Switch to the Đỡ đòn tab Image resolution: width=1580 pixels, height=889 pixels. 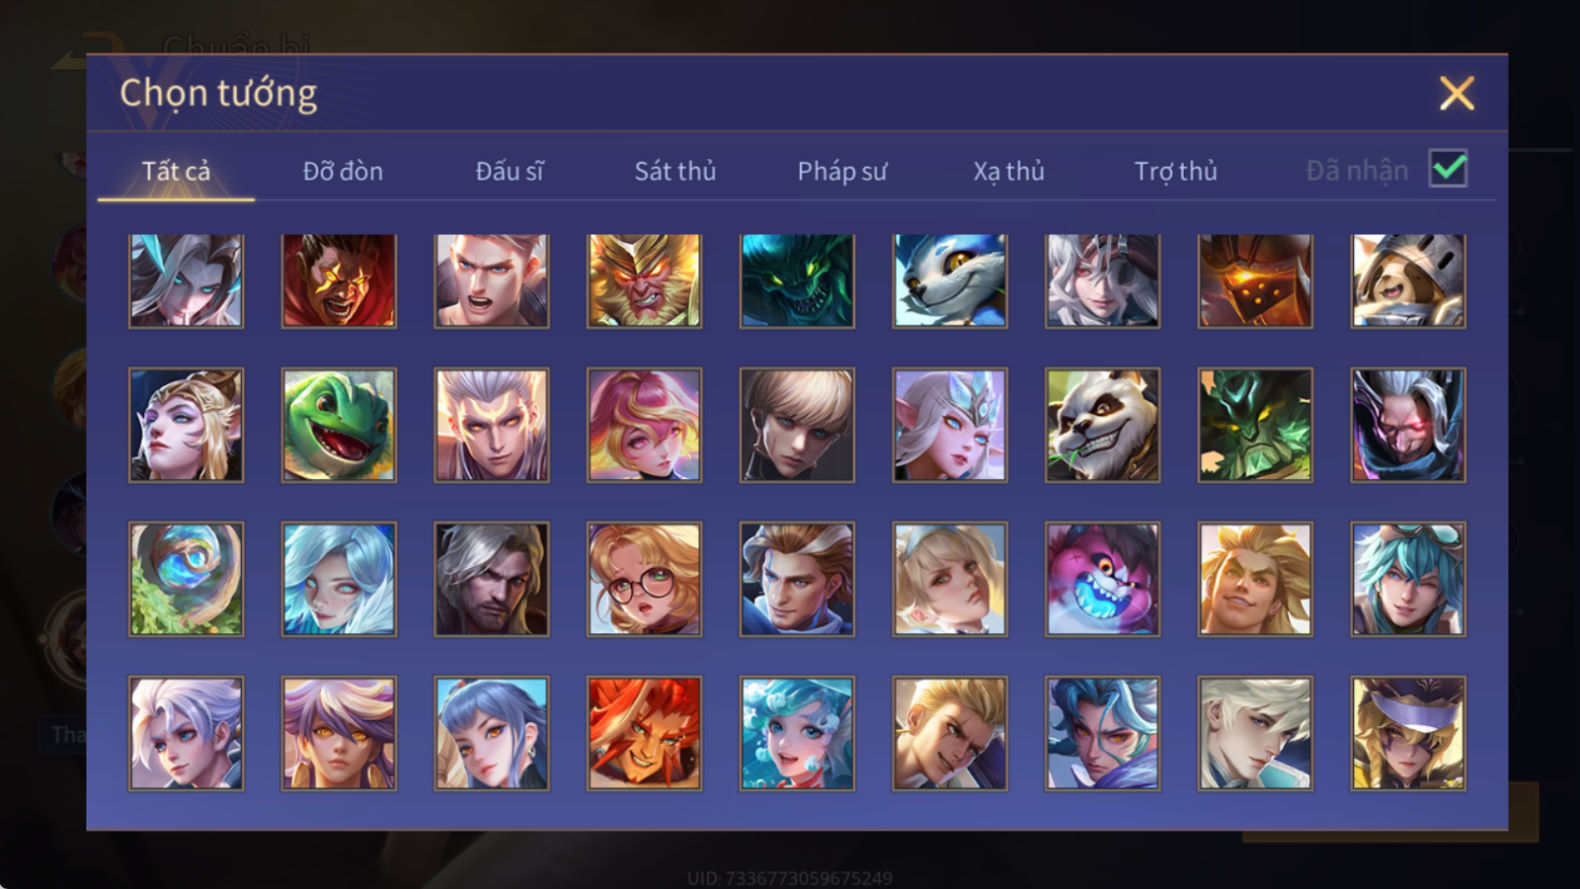coord(343,171)
